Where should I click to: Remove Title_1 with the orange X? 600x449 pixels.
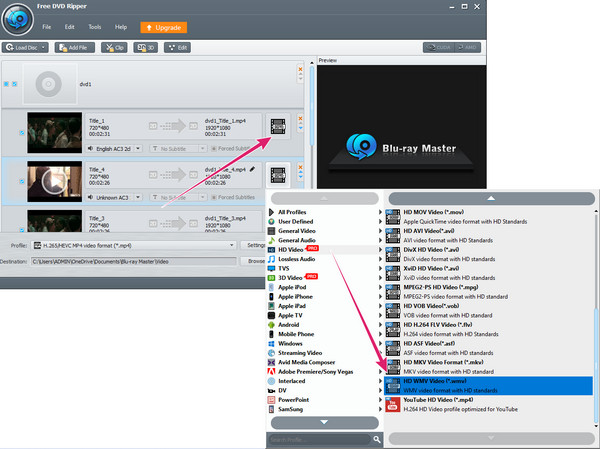click(300, 118)
